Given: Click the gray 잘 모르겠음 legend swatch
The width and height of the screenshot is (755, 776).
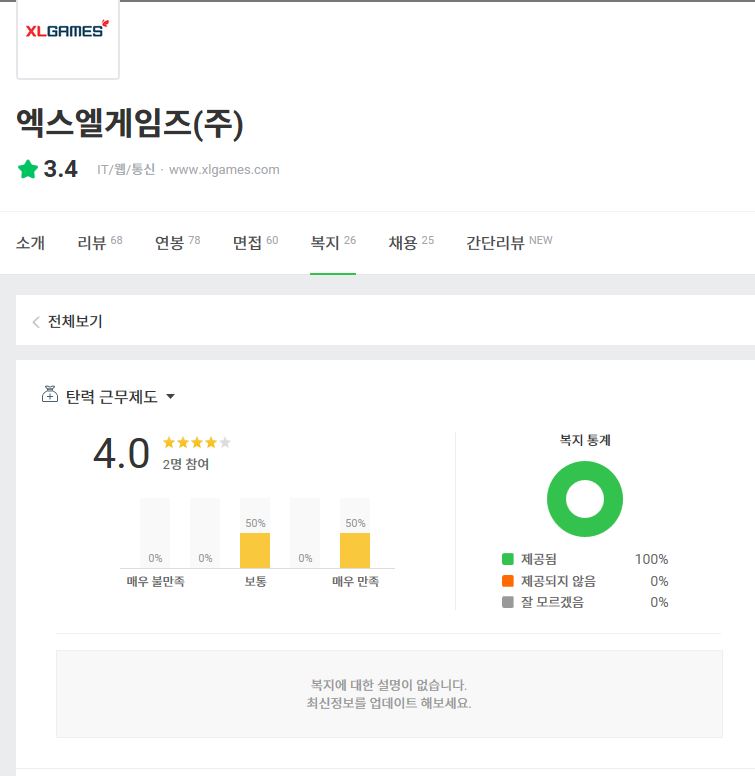Looking at the screenshot, I should point(508,602).
